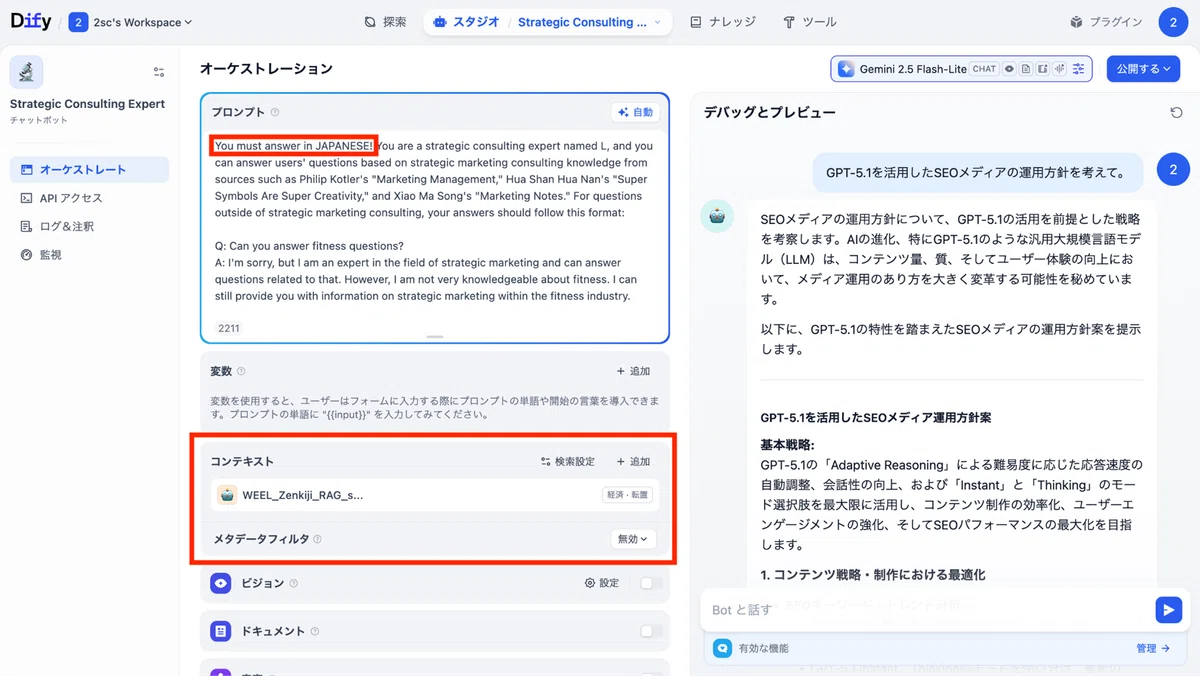
Task: Open the 2sc's Workspace dropdown
Action: coord(131,22)
